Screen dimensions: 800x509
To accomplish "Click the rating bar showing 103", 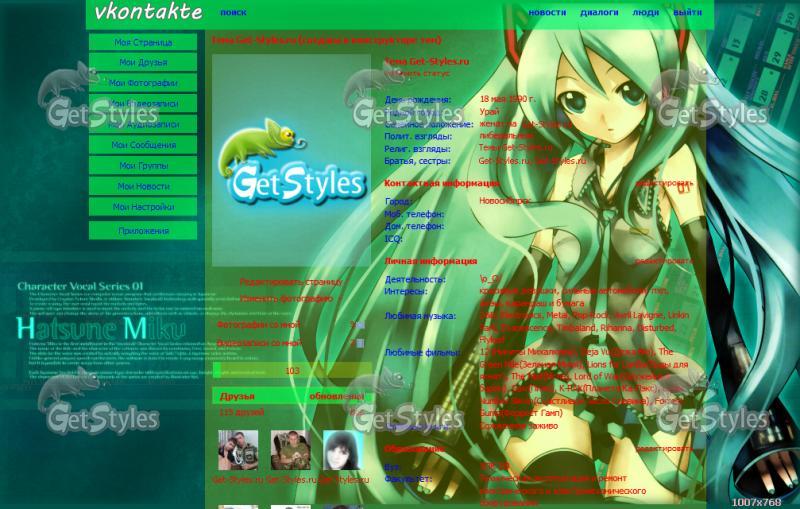I will [292, 371].
